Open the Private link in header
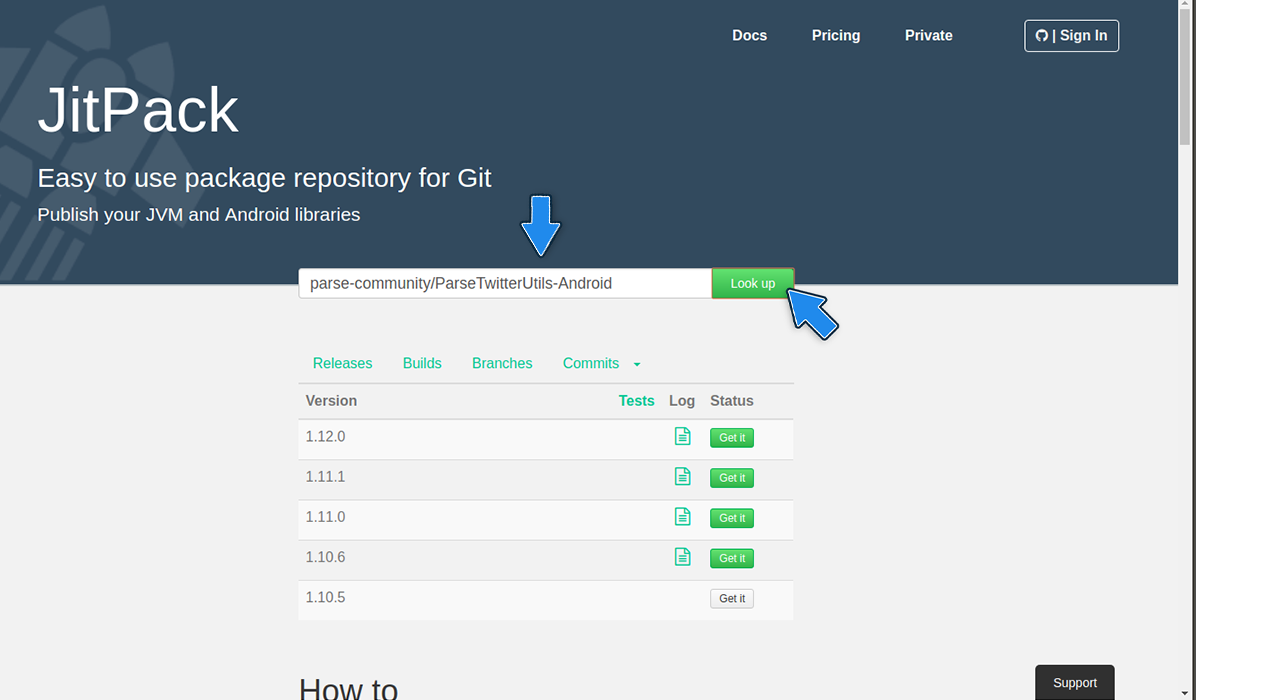 pyautogui.click(x=929, y=35)
